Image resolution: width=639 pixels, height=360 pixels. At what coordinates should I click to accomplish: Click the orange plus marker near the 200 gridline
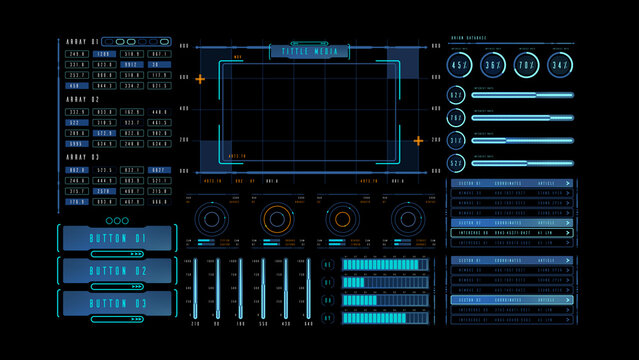(418, 141)
